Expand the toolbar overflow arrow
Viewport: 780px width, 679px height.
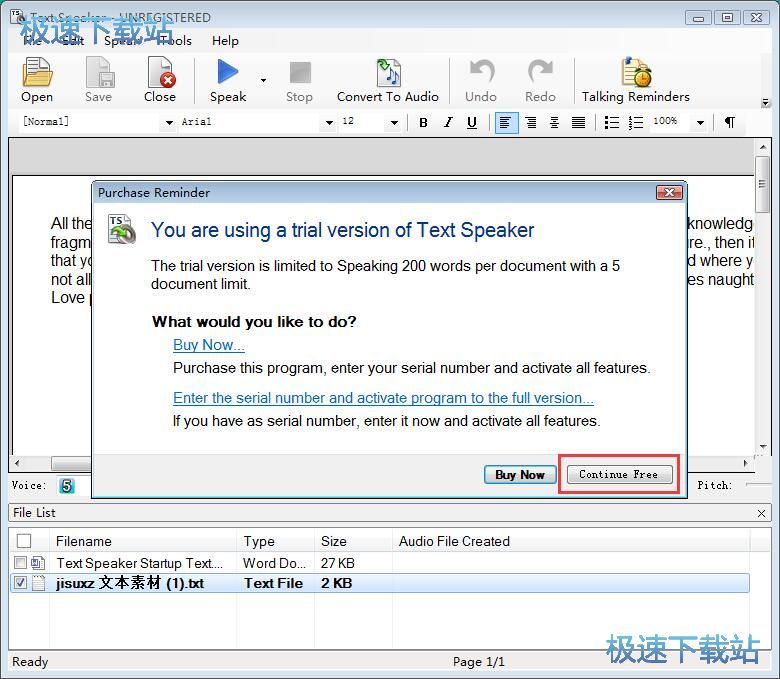tap(766, 103)
